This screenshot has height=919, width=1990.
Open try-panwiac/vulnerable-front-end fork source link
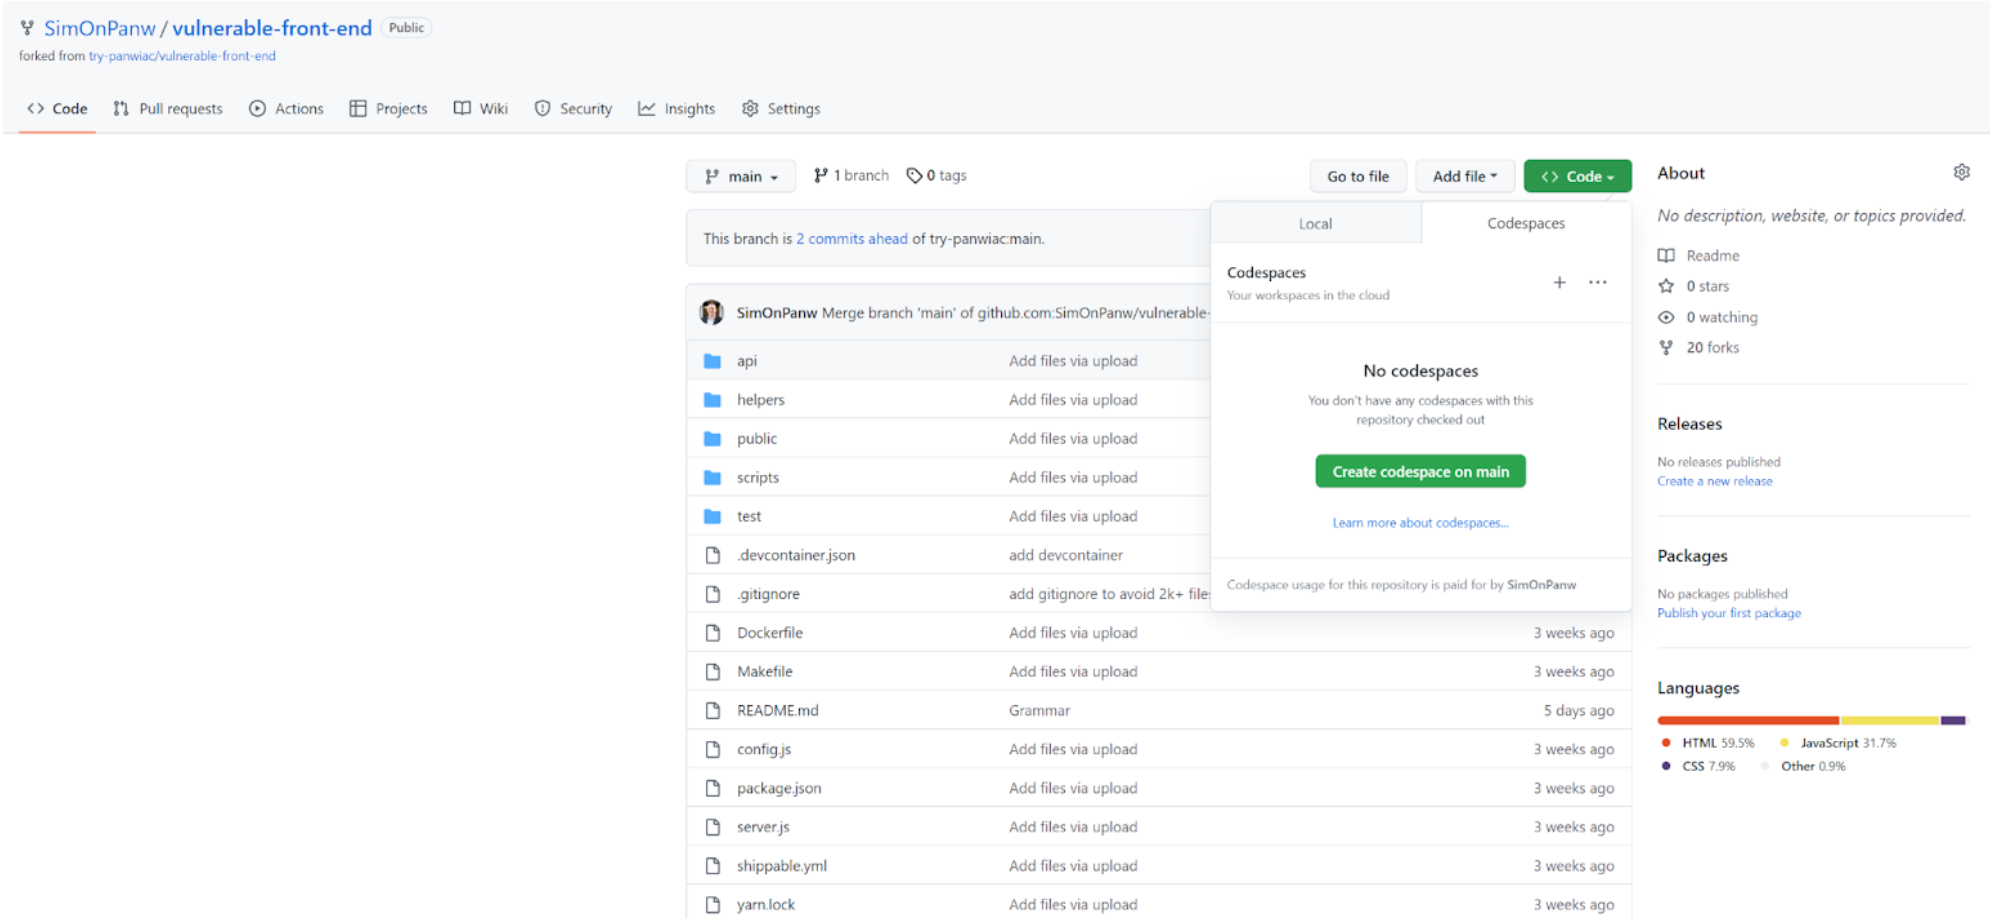182,56
